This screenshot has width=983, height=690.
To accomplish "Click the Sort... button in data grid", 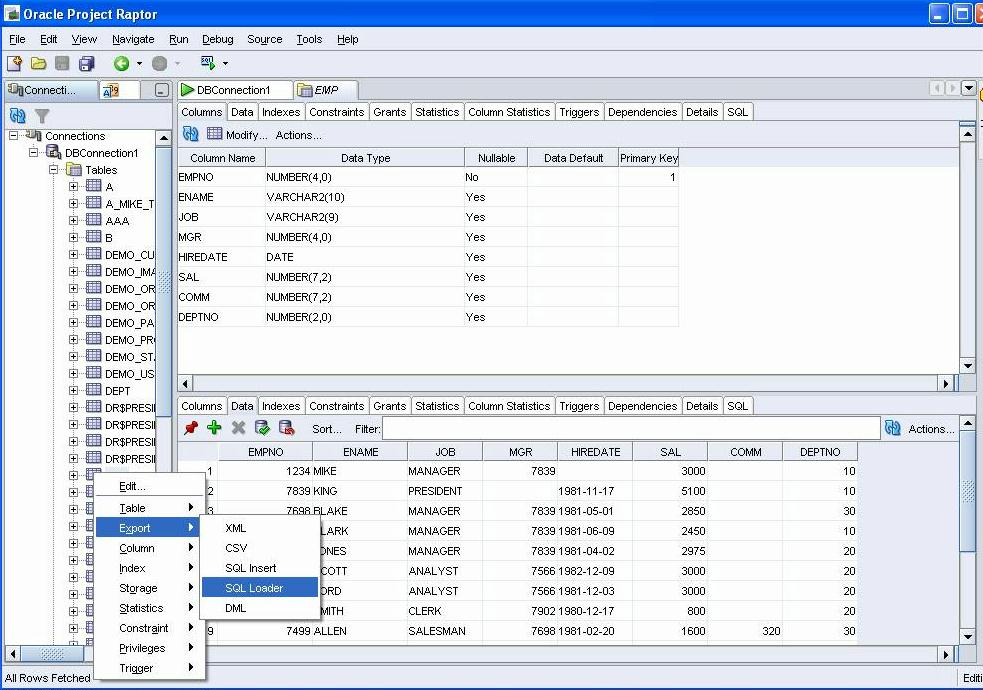I will tap(327, 429).
